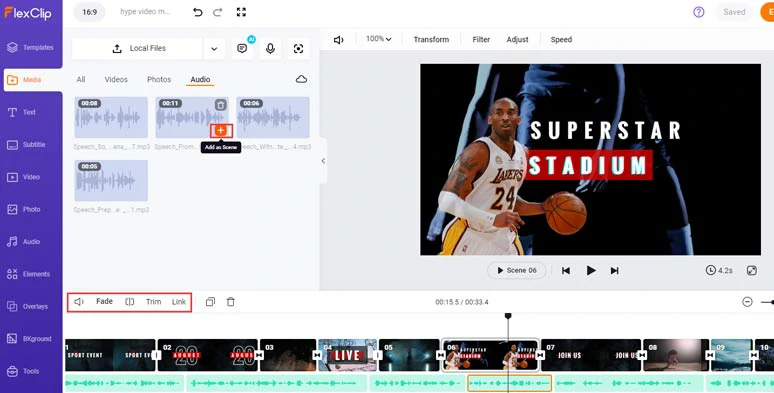Click the FlexClip logo
Image resolution: width=774 pixels, height=393 pixels.
click(28, 13)
